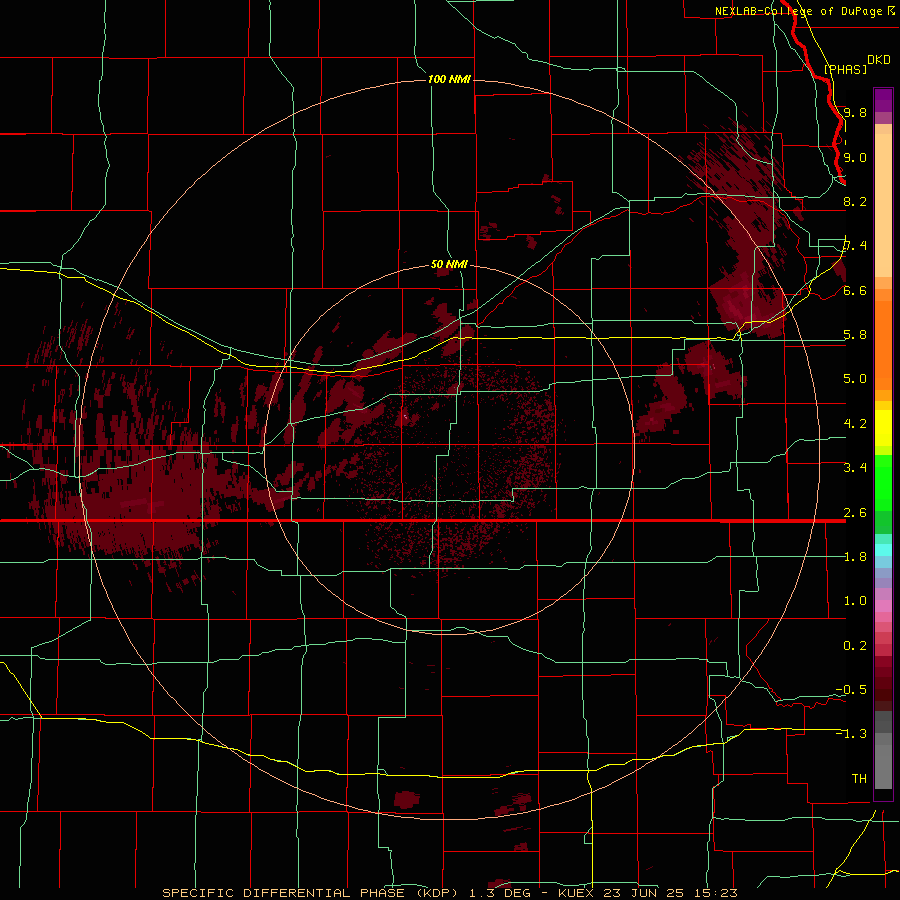Click the 9.0 value on the color scale

[855, 157]
